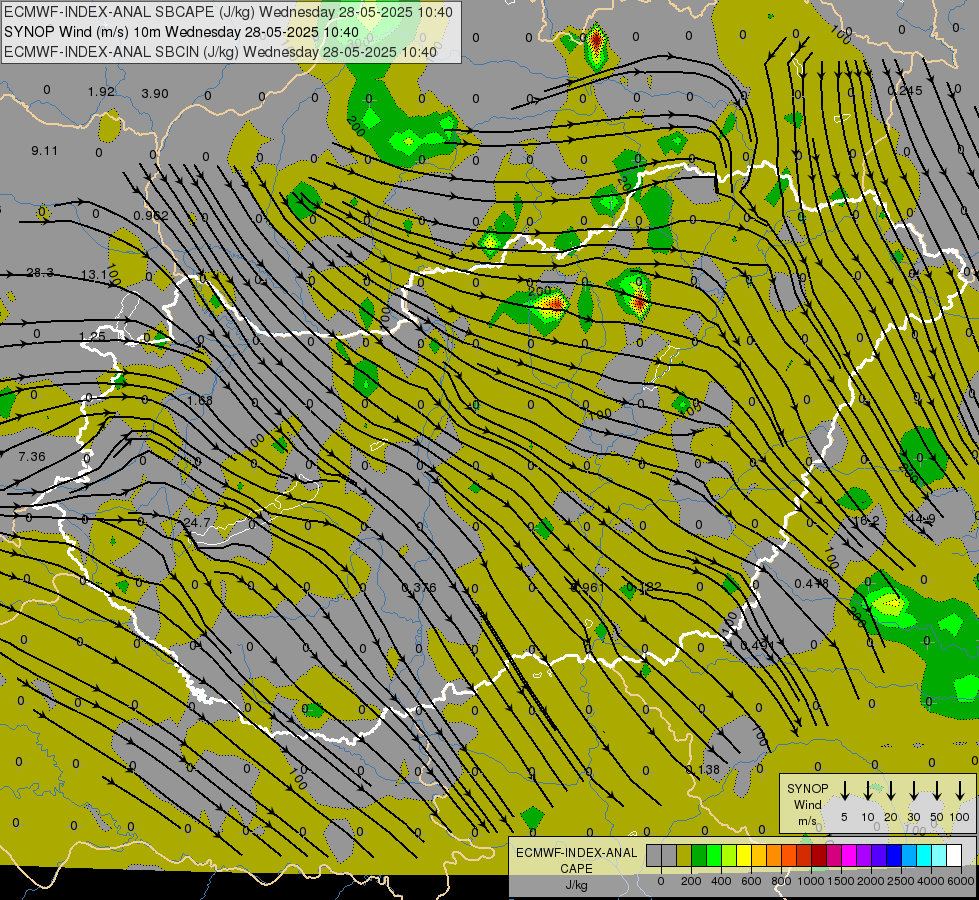Image resolution: width=979 pixels, height=900 pixels.
Task: Click the SBCAPE title line in header box
Action: pyautogui.click(x=228, y=12)
